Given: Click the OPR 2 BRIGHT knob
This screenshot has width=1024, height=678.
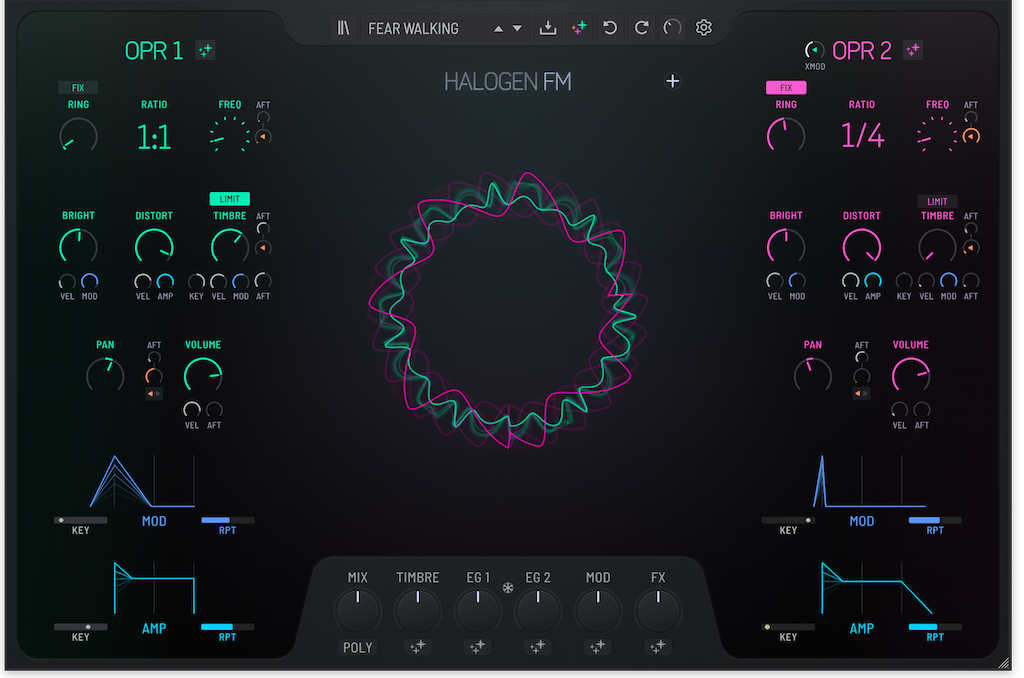Looking at the screenshot, I should point(786,247).
